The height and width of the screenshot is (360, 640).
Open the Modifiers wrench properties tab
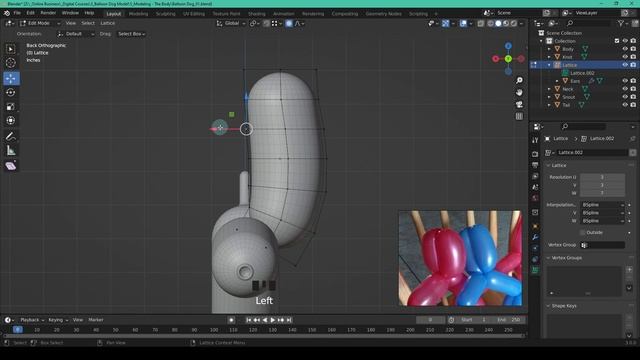[535, 237]
